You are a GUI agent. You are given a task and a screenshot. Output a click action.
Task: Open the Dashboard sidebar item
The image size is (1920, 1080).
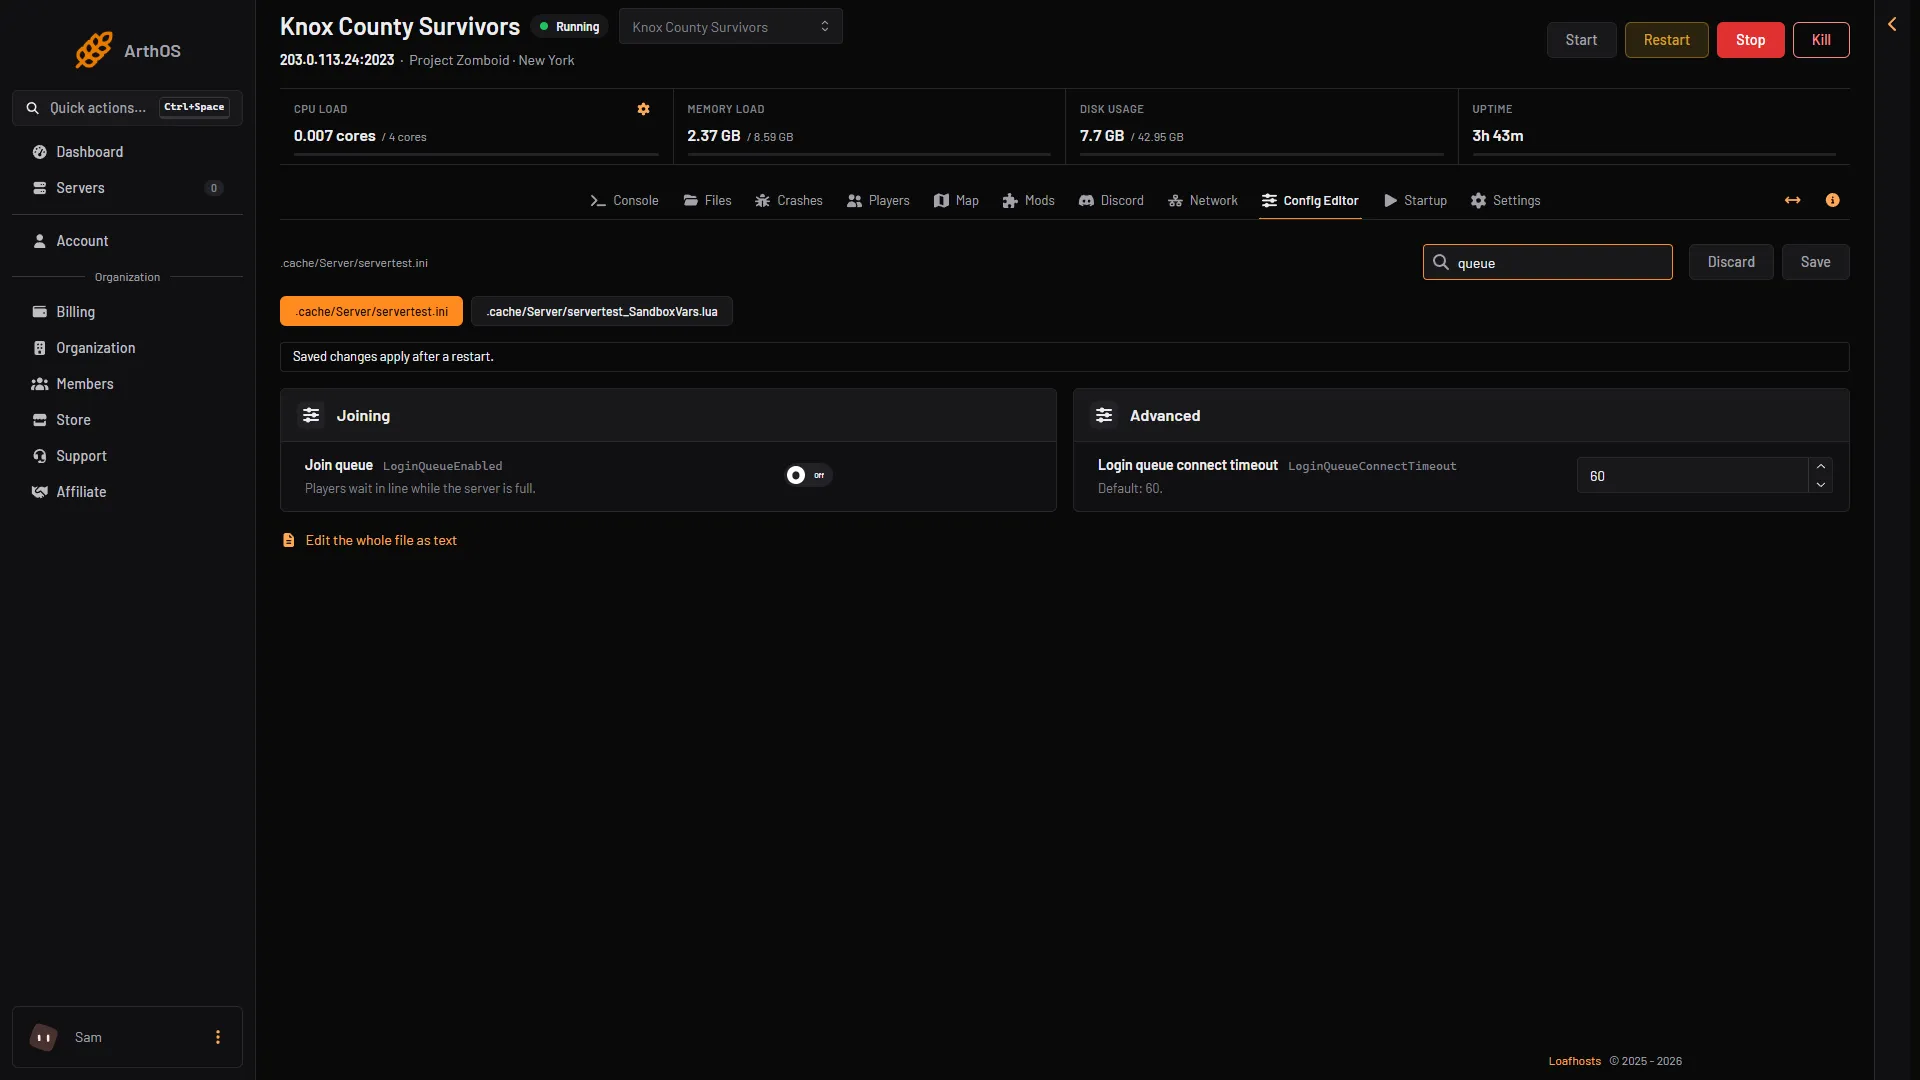click(127, 152)
